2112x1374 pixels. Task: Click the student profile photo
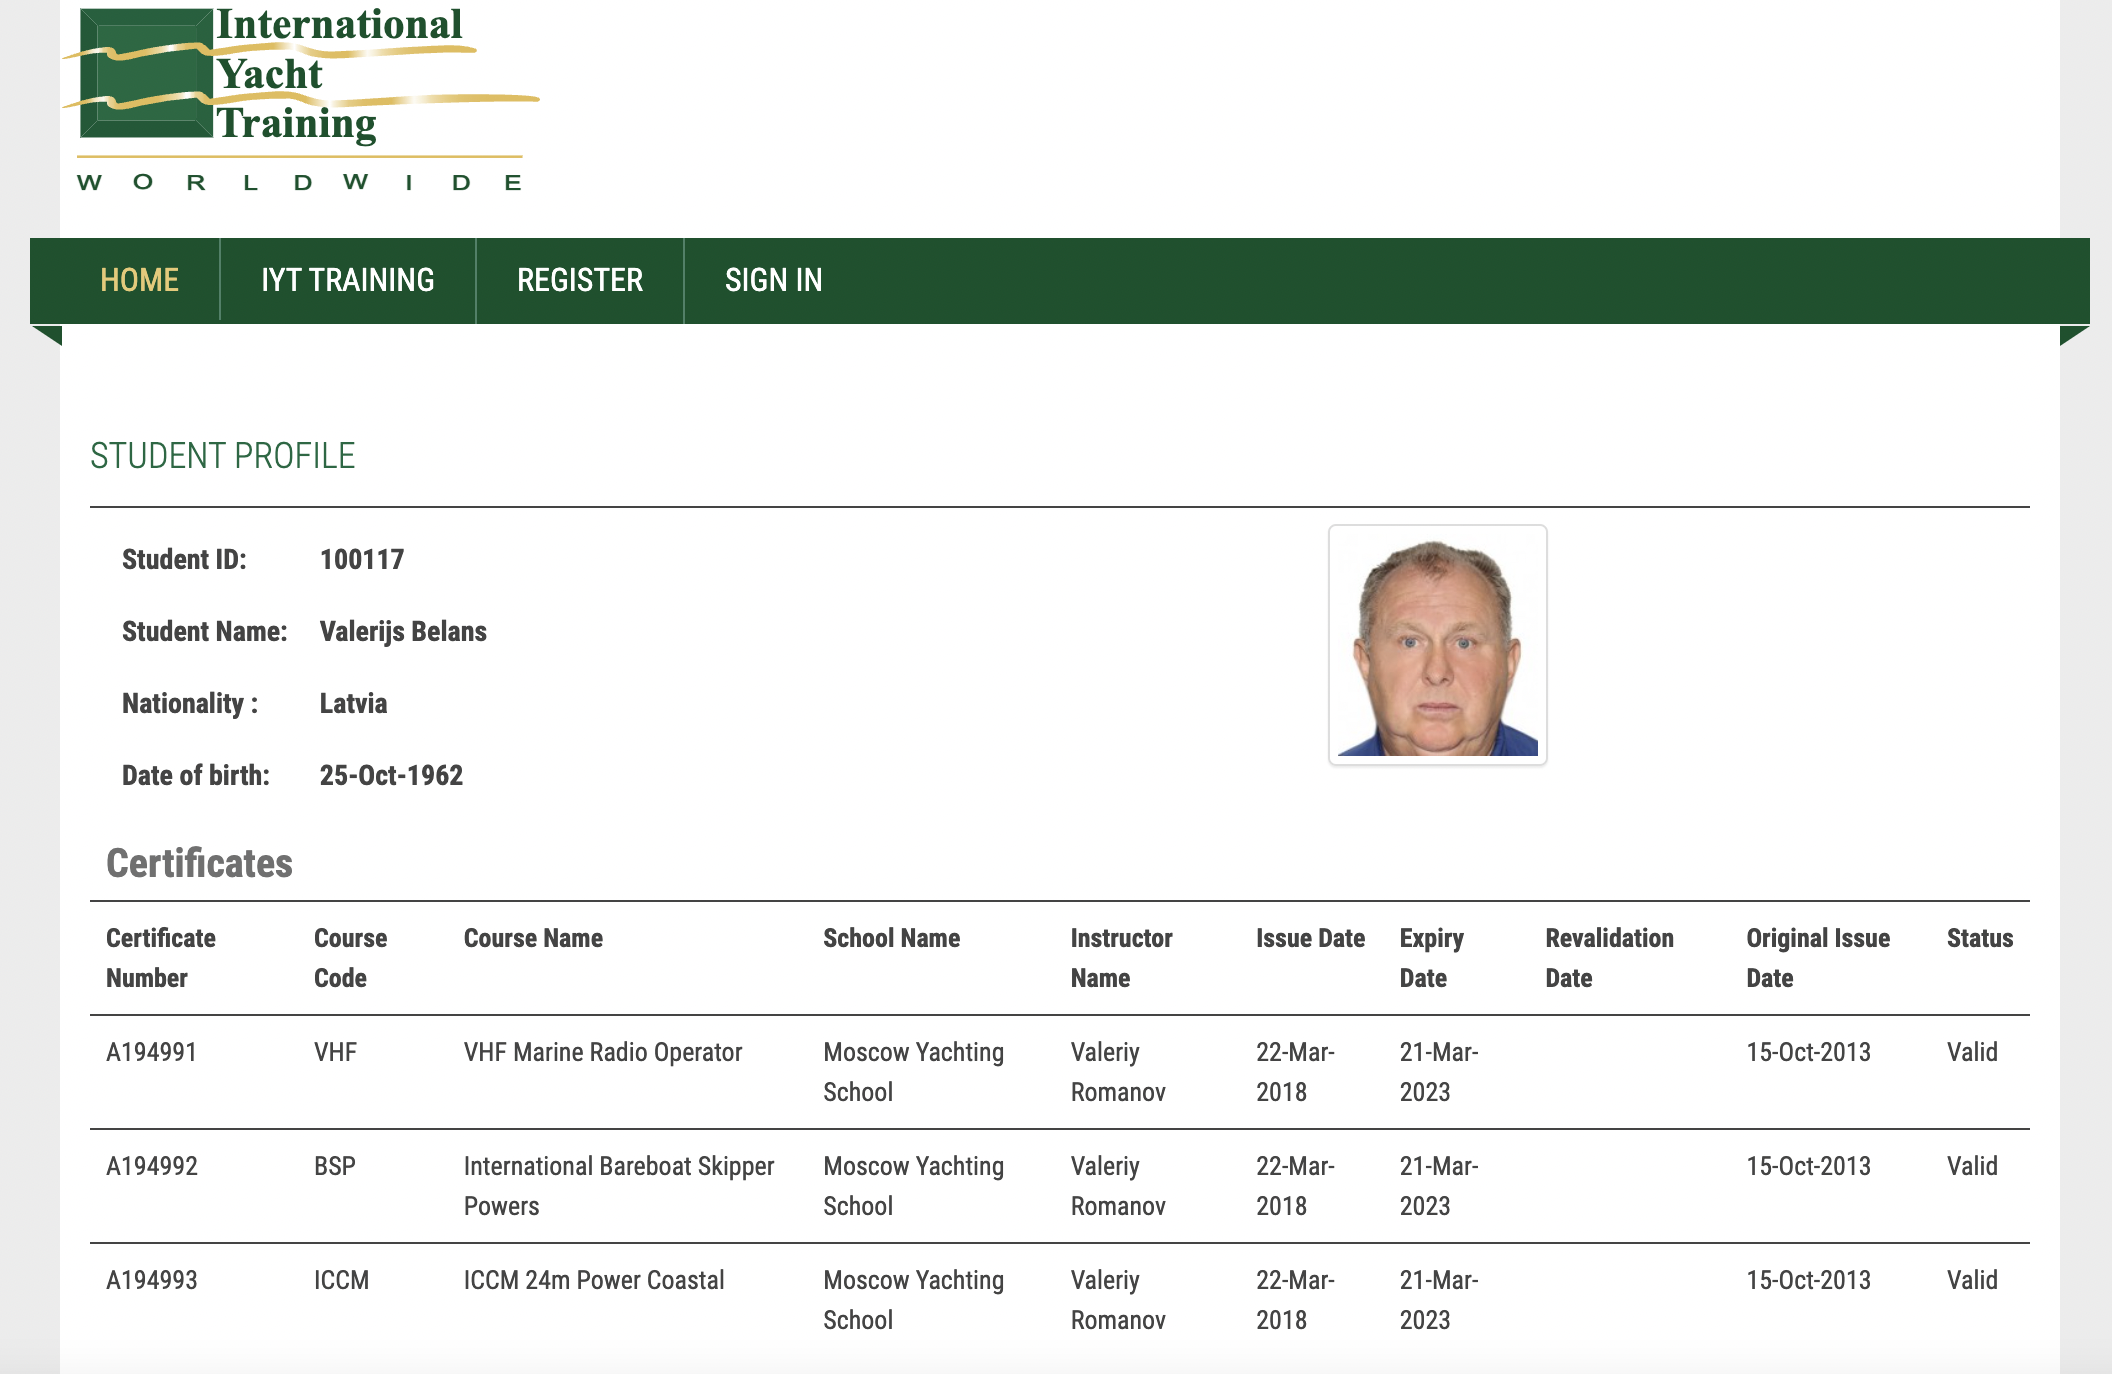click(x=1438, y=645)
